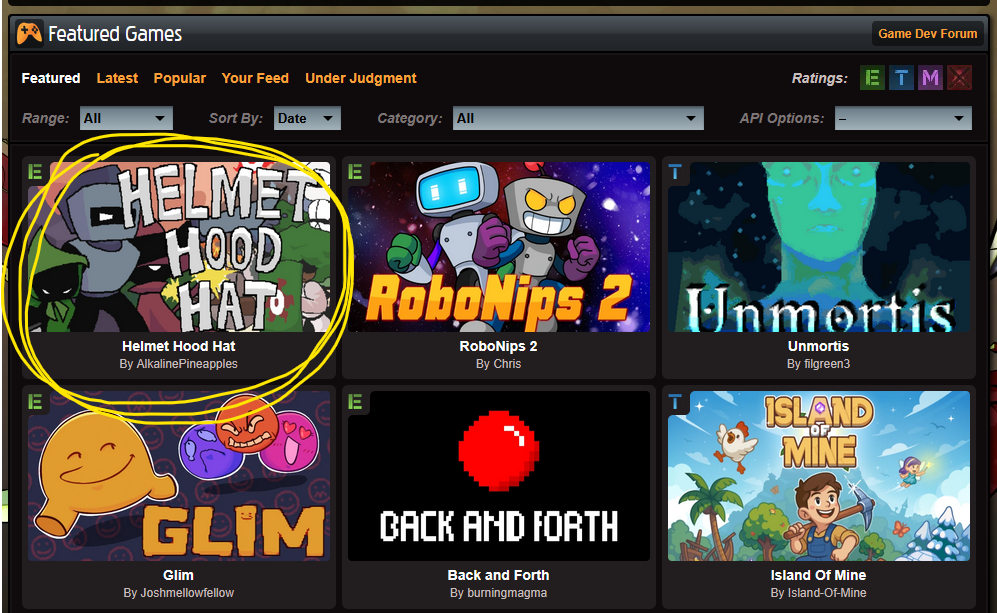Click the T rating badge on Island Of Mine
This screenshot has width=997, height=613.
(x=675, y=401)
